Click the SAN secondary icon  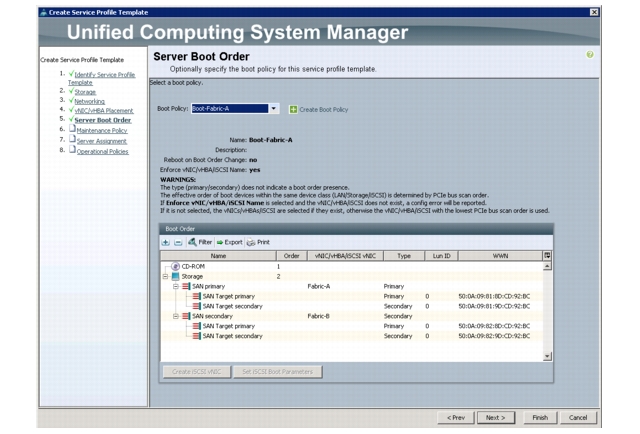coord(186,316)
